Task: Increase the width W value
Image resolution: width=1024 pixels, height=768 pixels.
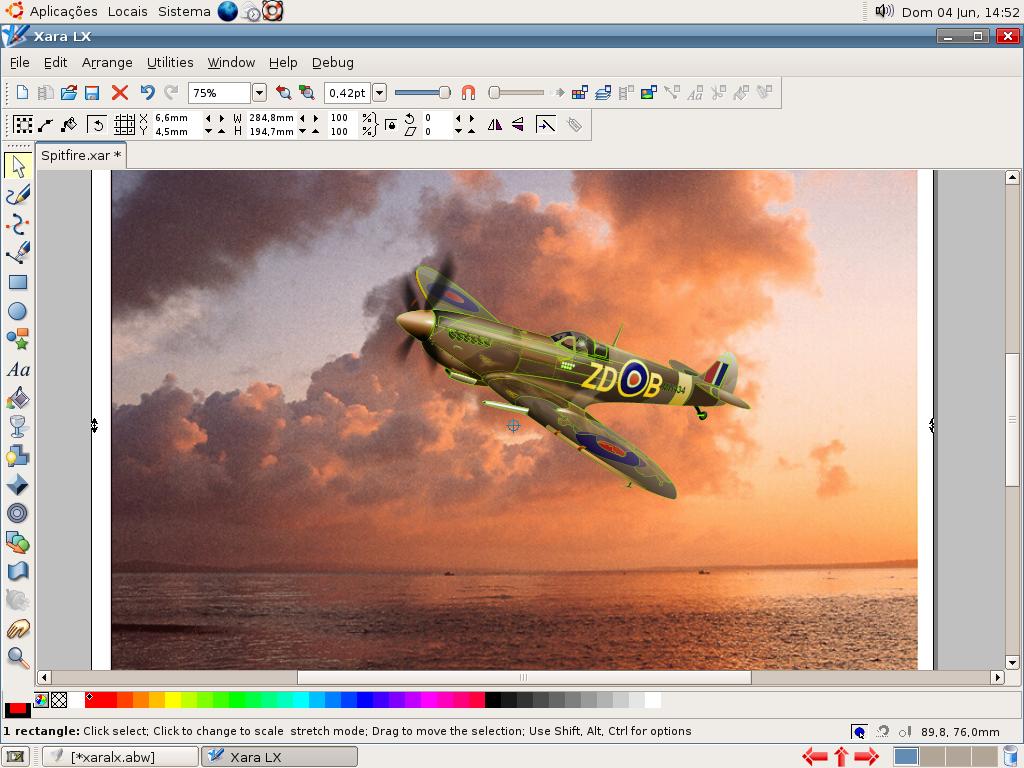Action: click(x=315, y=118)
